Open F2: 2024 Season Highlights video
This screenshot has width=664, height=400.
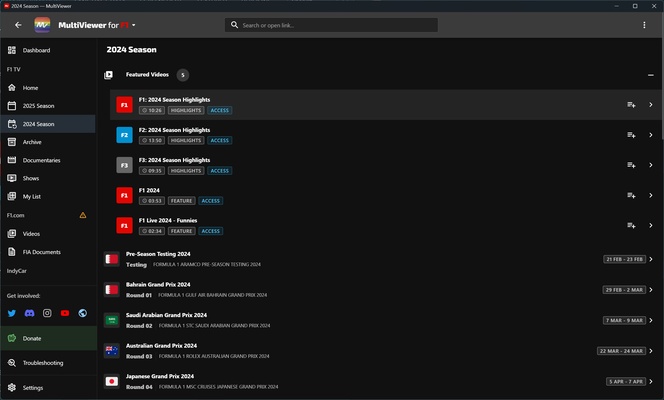[384, 135]
